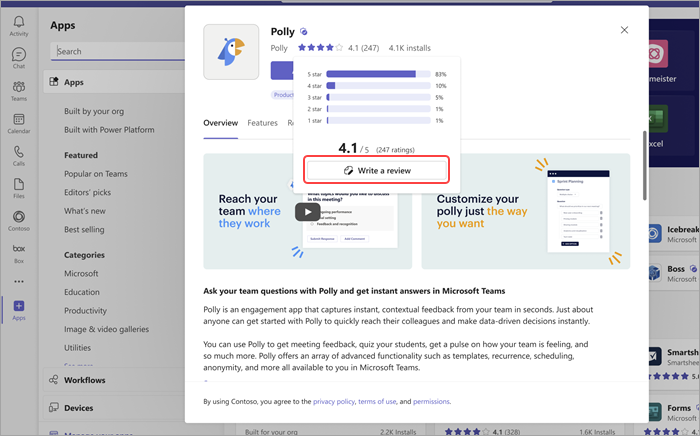Open the Forms app icon behind dialog
Viewport: 700px width, 436px height.
coord(654,411)
